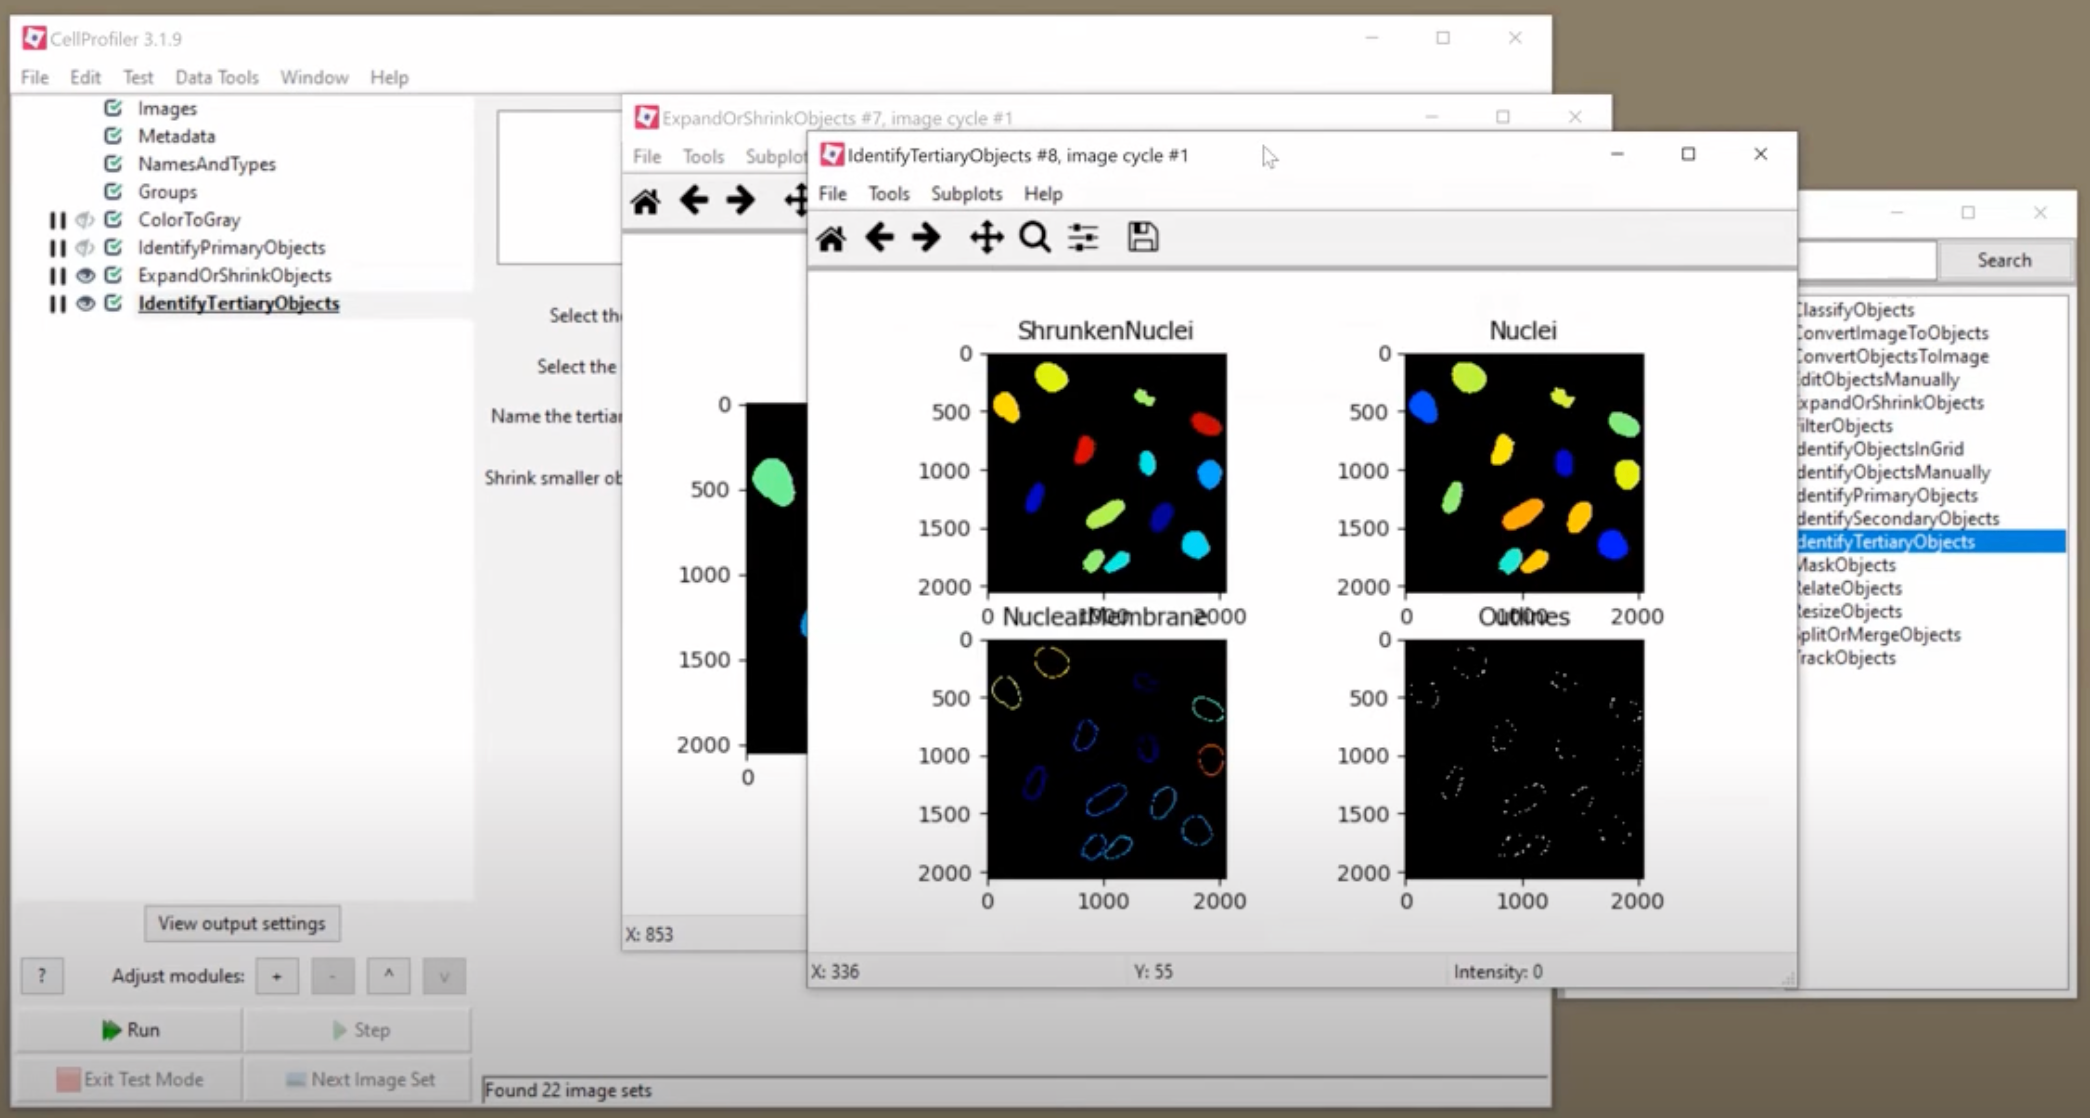Toggle display eye for ColorToGray module
Image resolution: width=2090 pixels, height=1118 pixels.
[85, 220]
